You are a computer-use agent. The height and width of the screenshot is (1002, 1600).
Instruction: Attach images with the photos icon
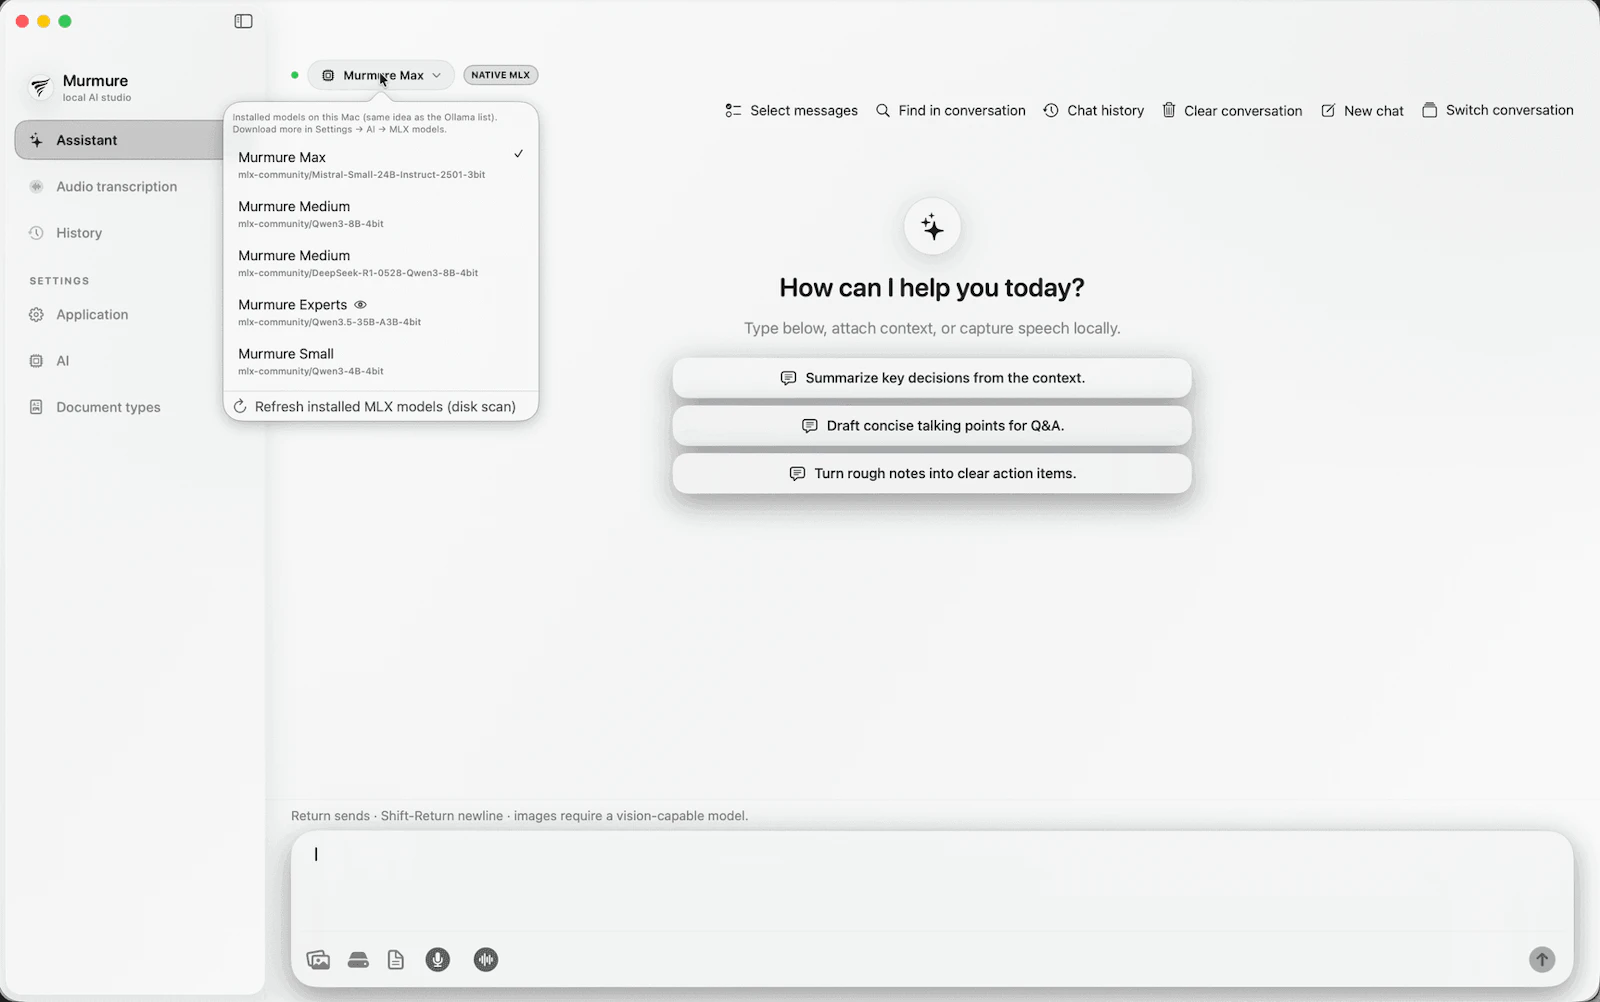[318, 960]
